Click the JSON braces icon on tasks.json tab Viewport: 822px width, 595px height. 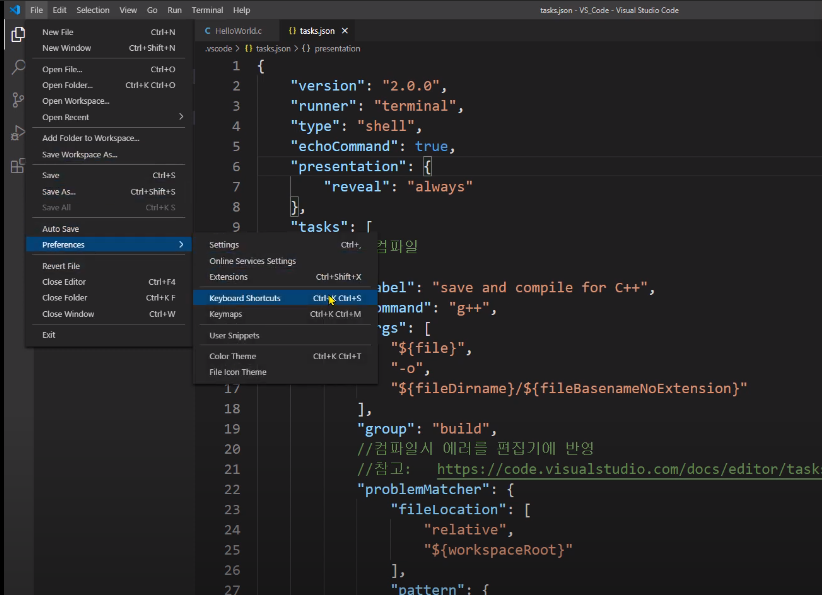point(293,31)
